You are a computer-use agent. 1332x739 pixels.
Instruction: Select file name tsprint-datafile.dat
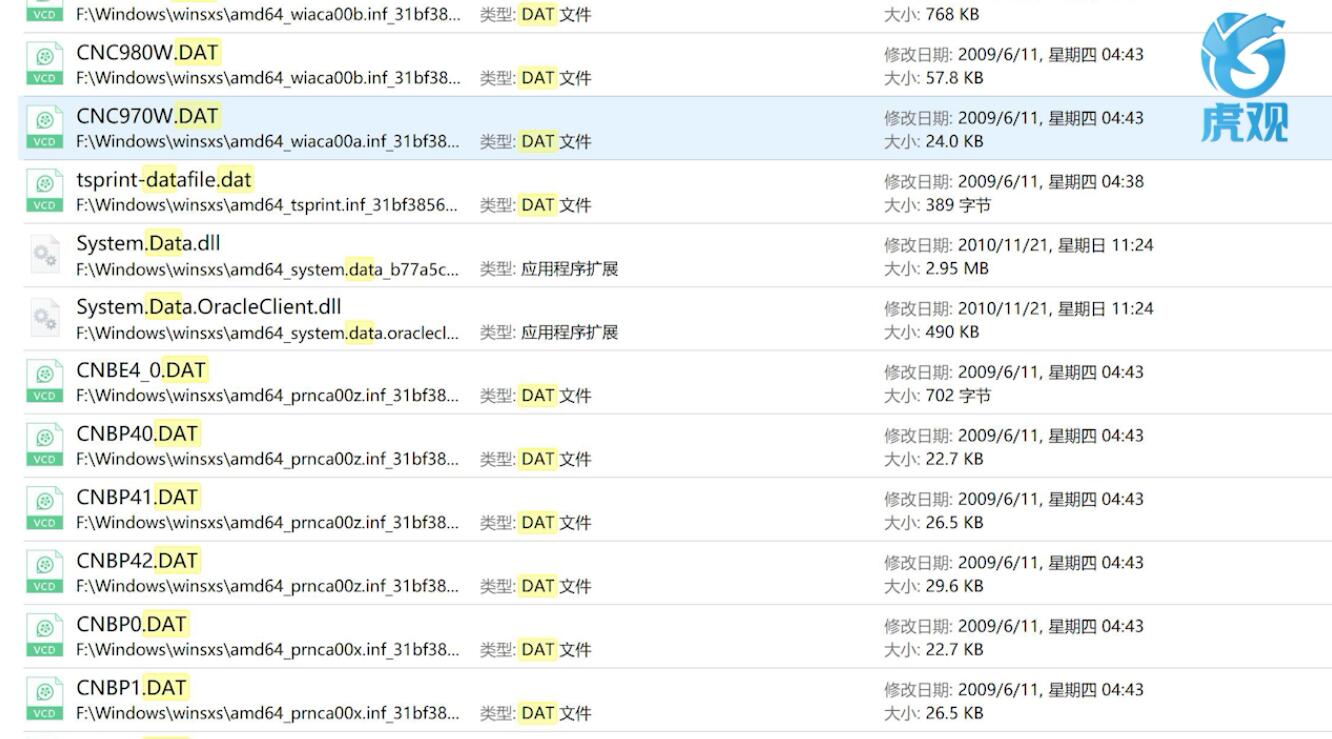165,179
